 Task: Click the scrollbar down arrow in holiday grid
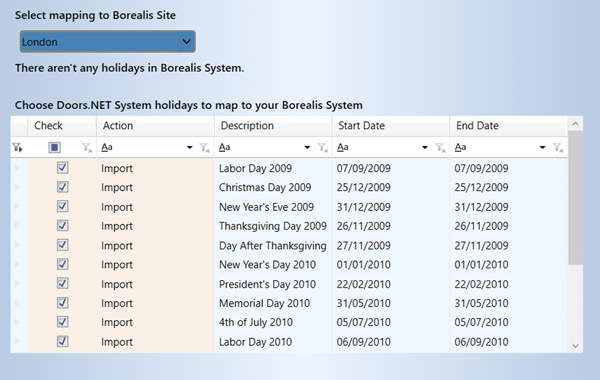575,346
